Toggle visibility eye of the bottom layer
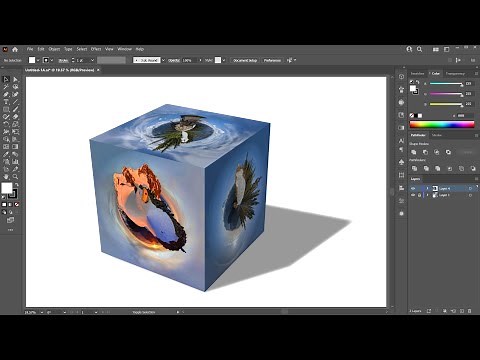This screenshot has width=480, height=360. (x=413, y=195)
